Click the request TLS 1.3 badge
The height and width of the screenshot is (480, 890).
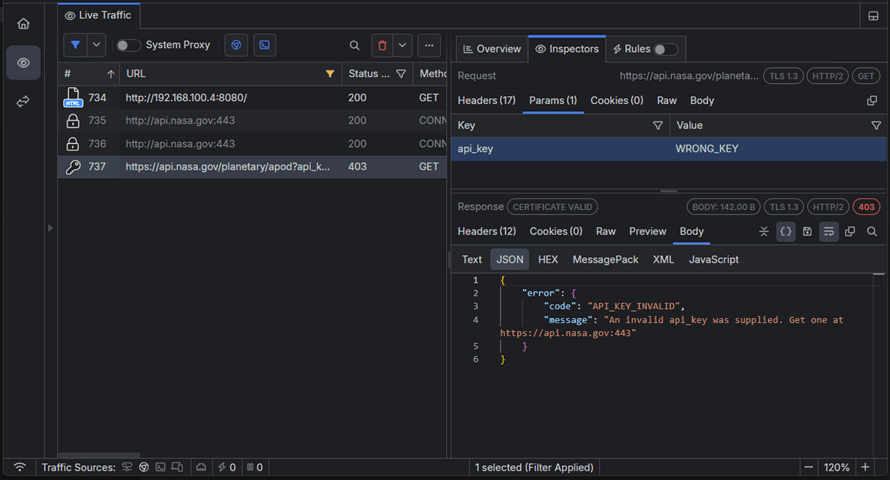pos(783,76)
